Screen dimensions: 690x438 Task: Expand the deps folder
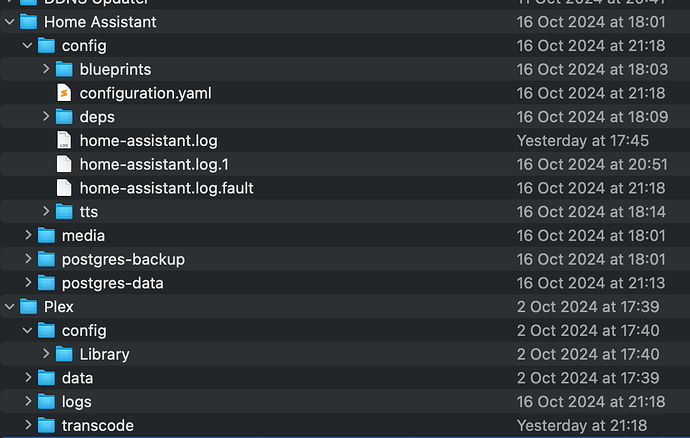pos(46,117)
